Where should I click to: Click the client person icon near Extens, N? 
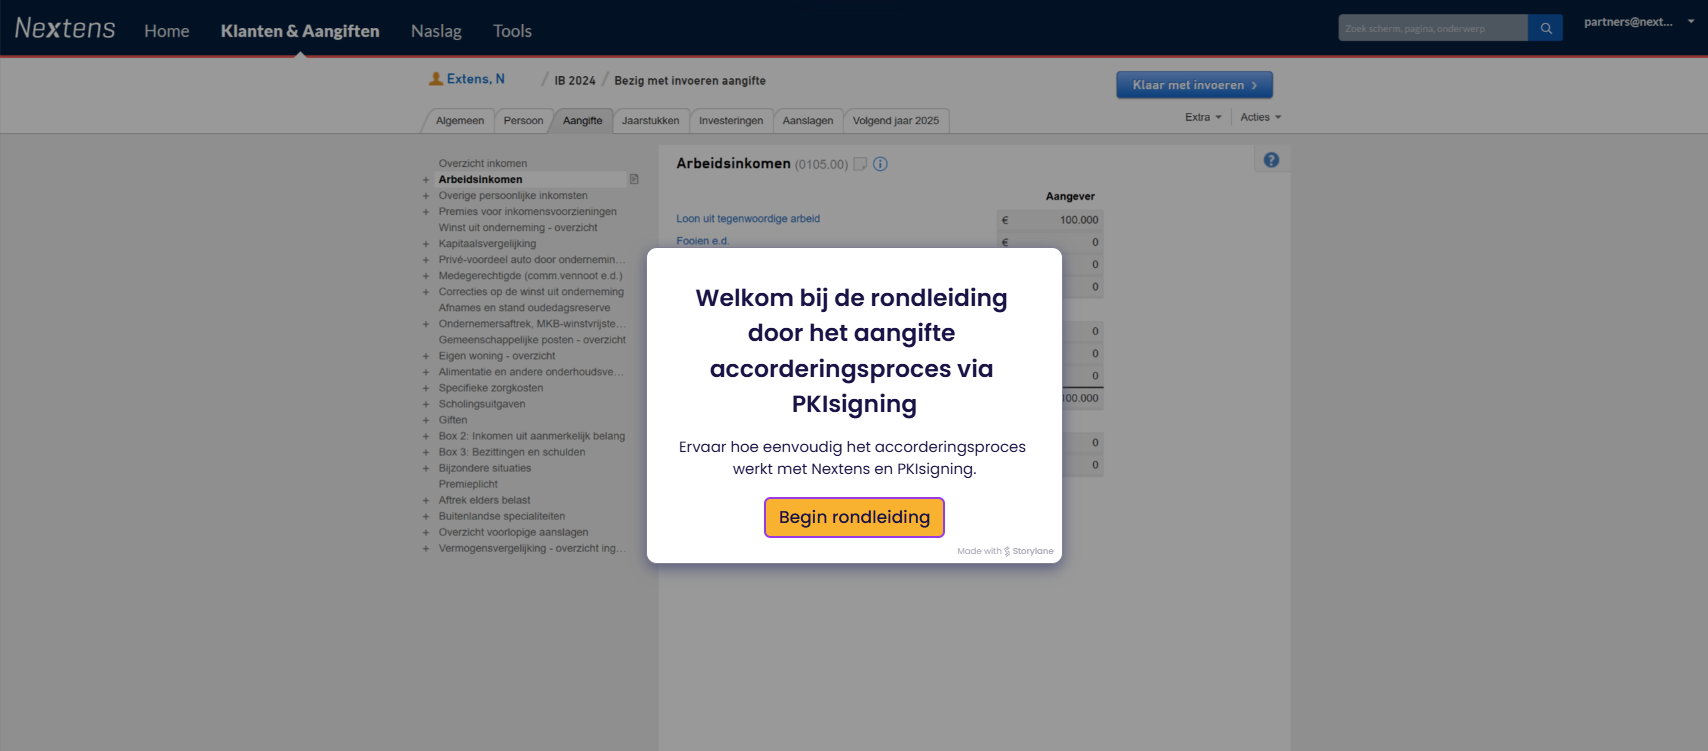coord(436,79)
